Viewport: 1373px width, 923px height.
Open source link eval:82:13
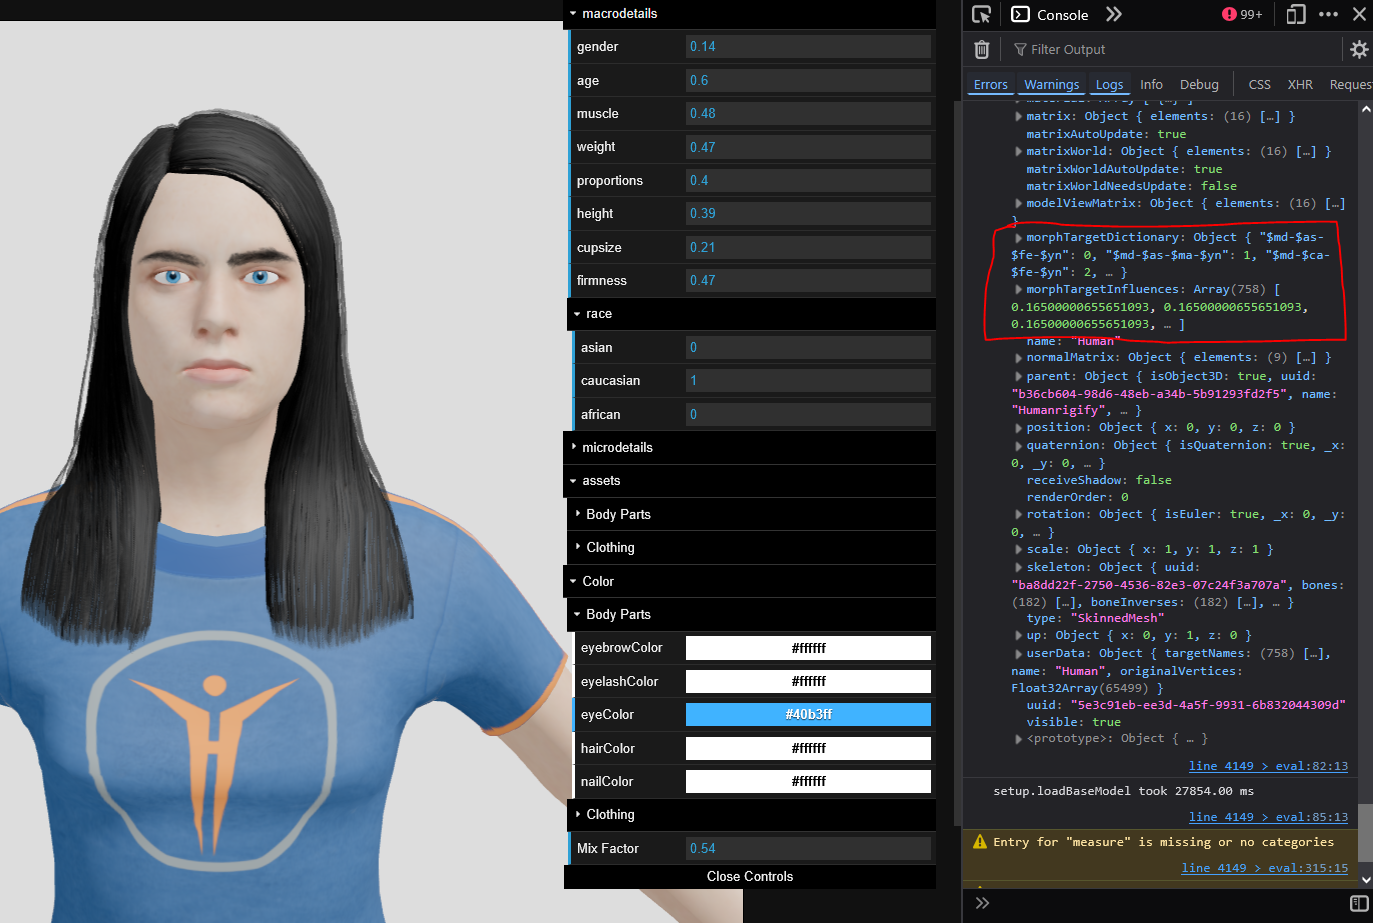click(x=1268, y=766)
